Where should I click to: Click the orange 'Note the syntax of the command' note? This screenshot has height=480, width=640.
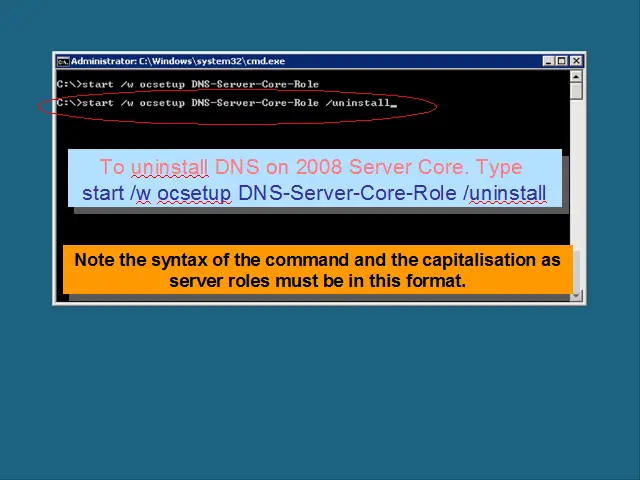click(x=318, y=270)
